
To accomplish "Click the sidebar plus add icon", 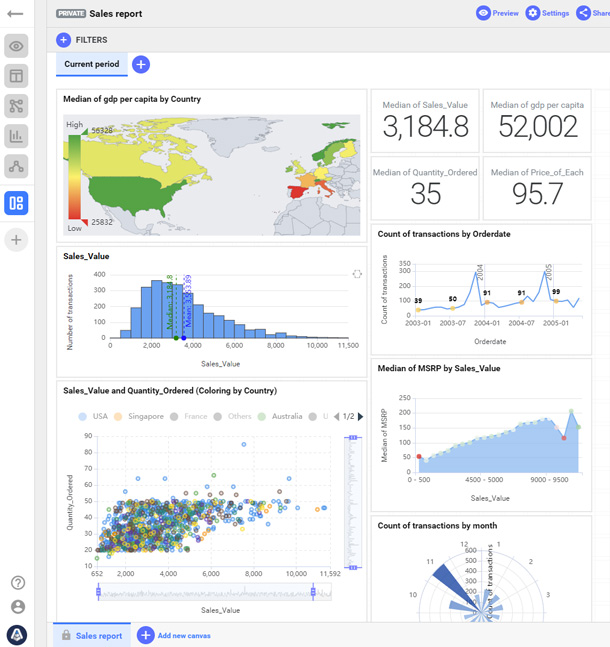I will (16, 240).
